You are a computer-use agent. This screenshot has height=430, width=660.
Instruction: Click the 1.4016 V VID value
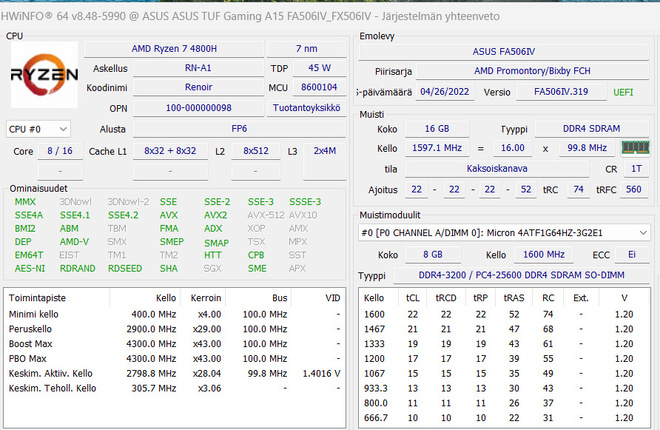click(321, 373)
